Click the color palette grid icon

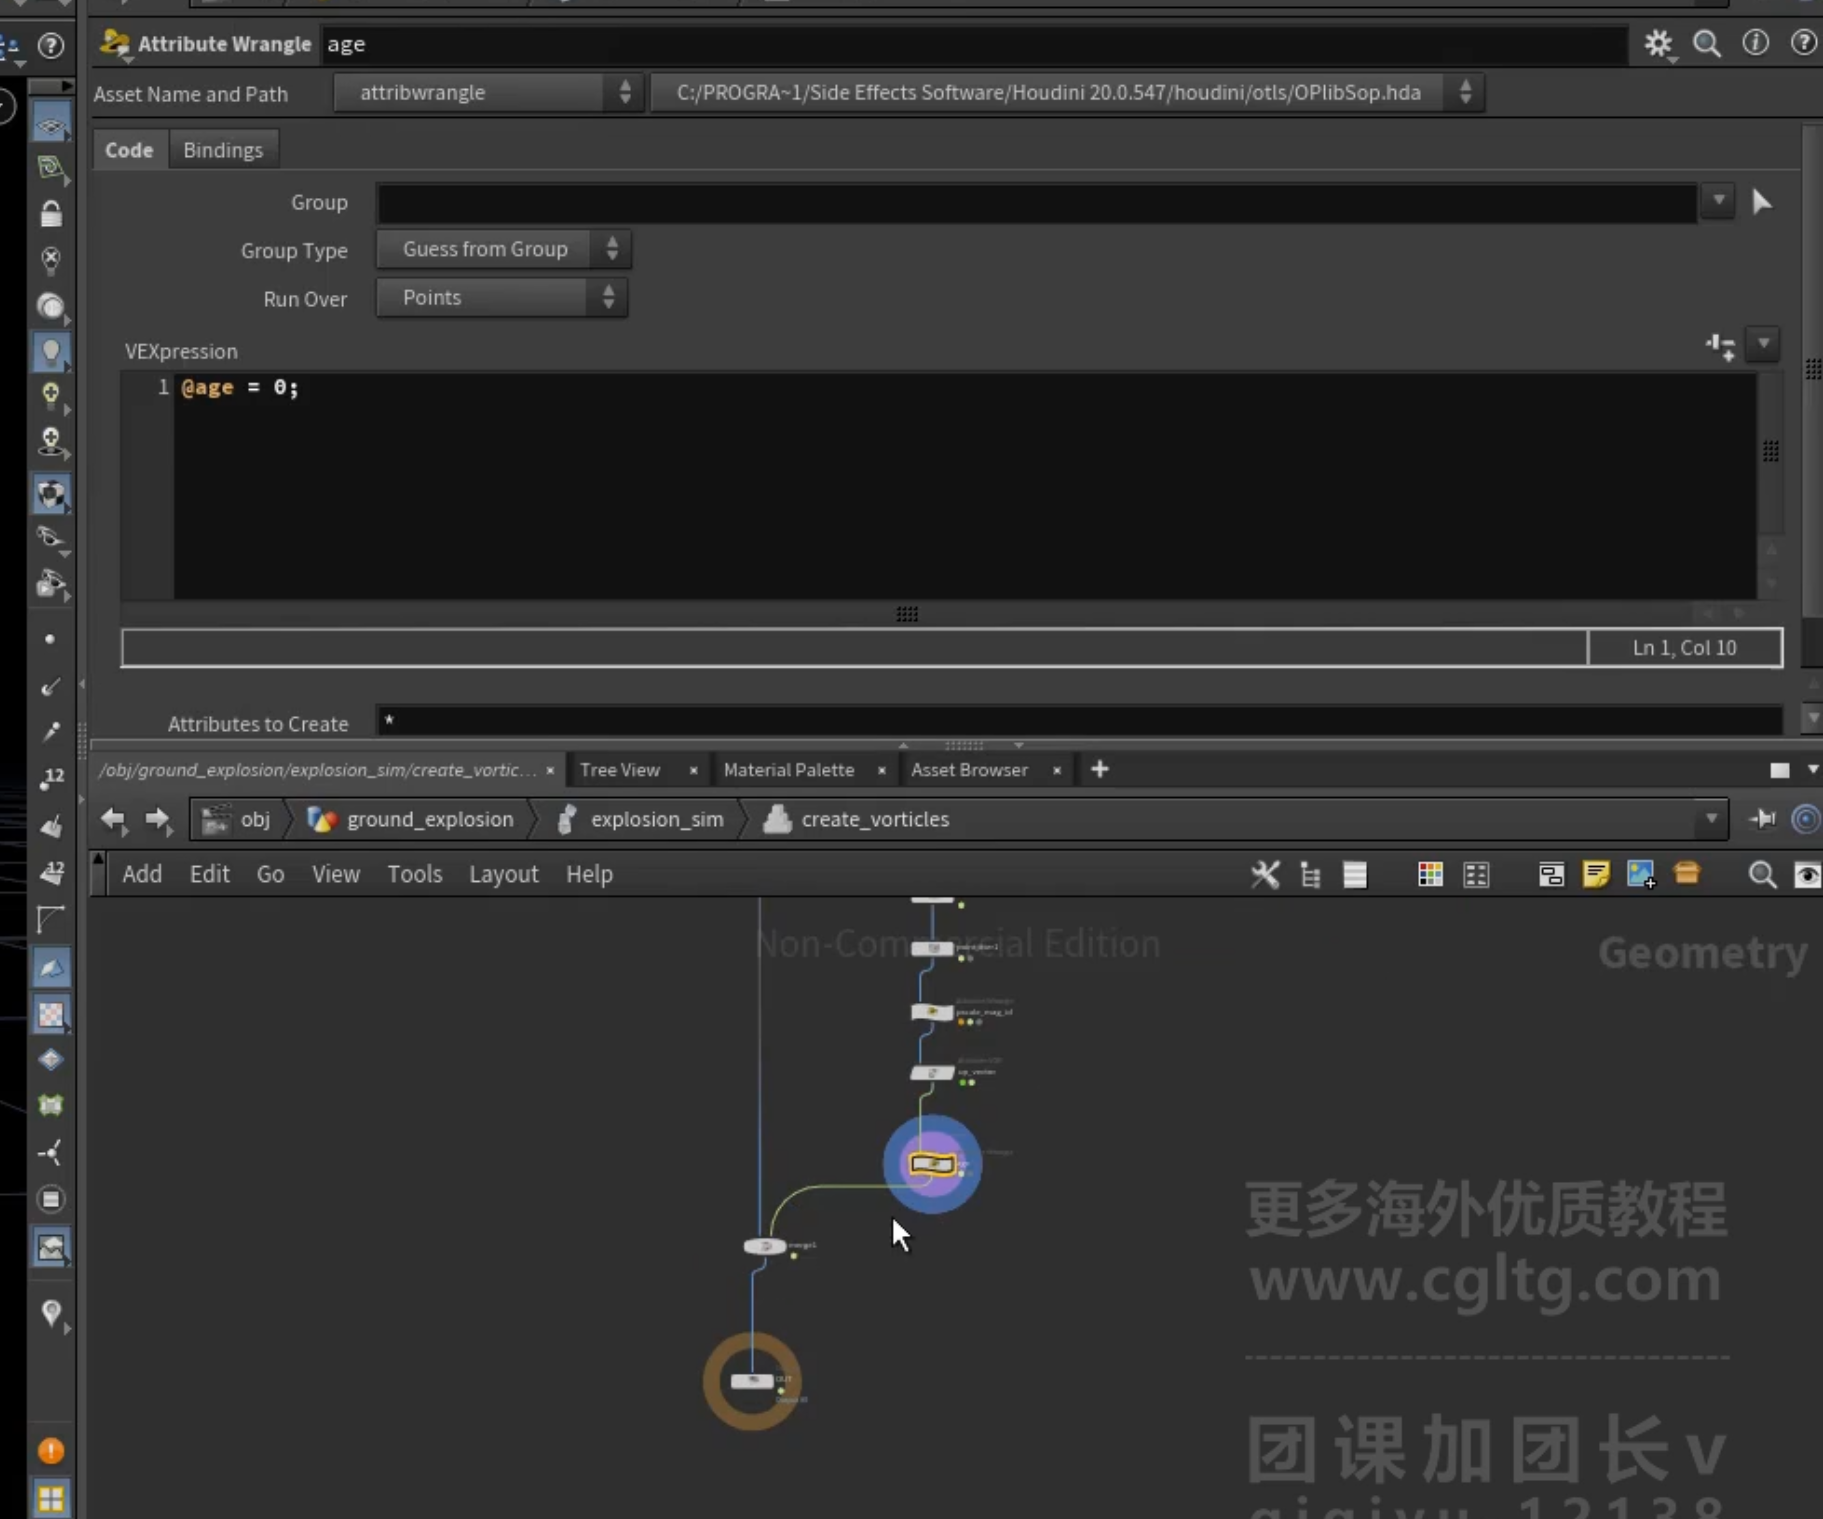point(1430,875)
